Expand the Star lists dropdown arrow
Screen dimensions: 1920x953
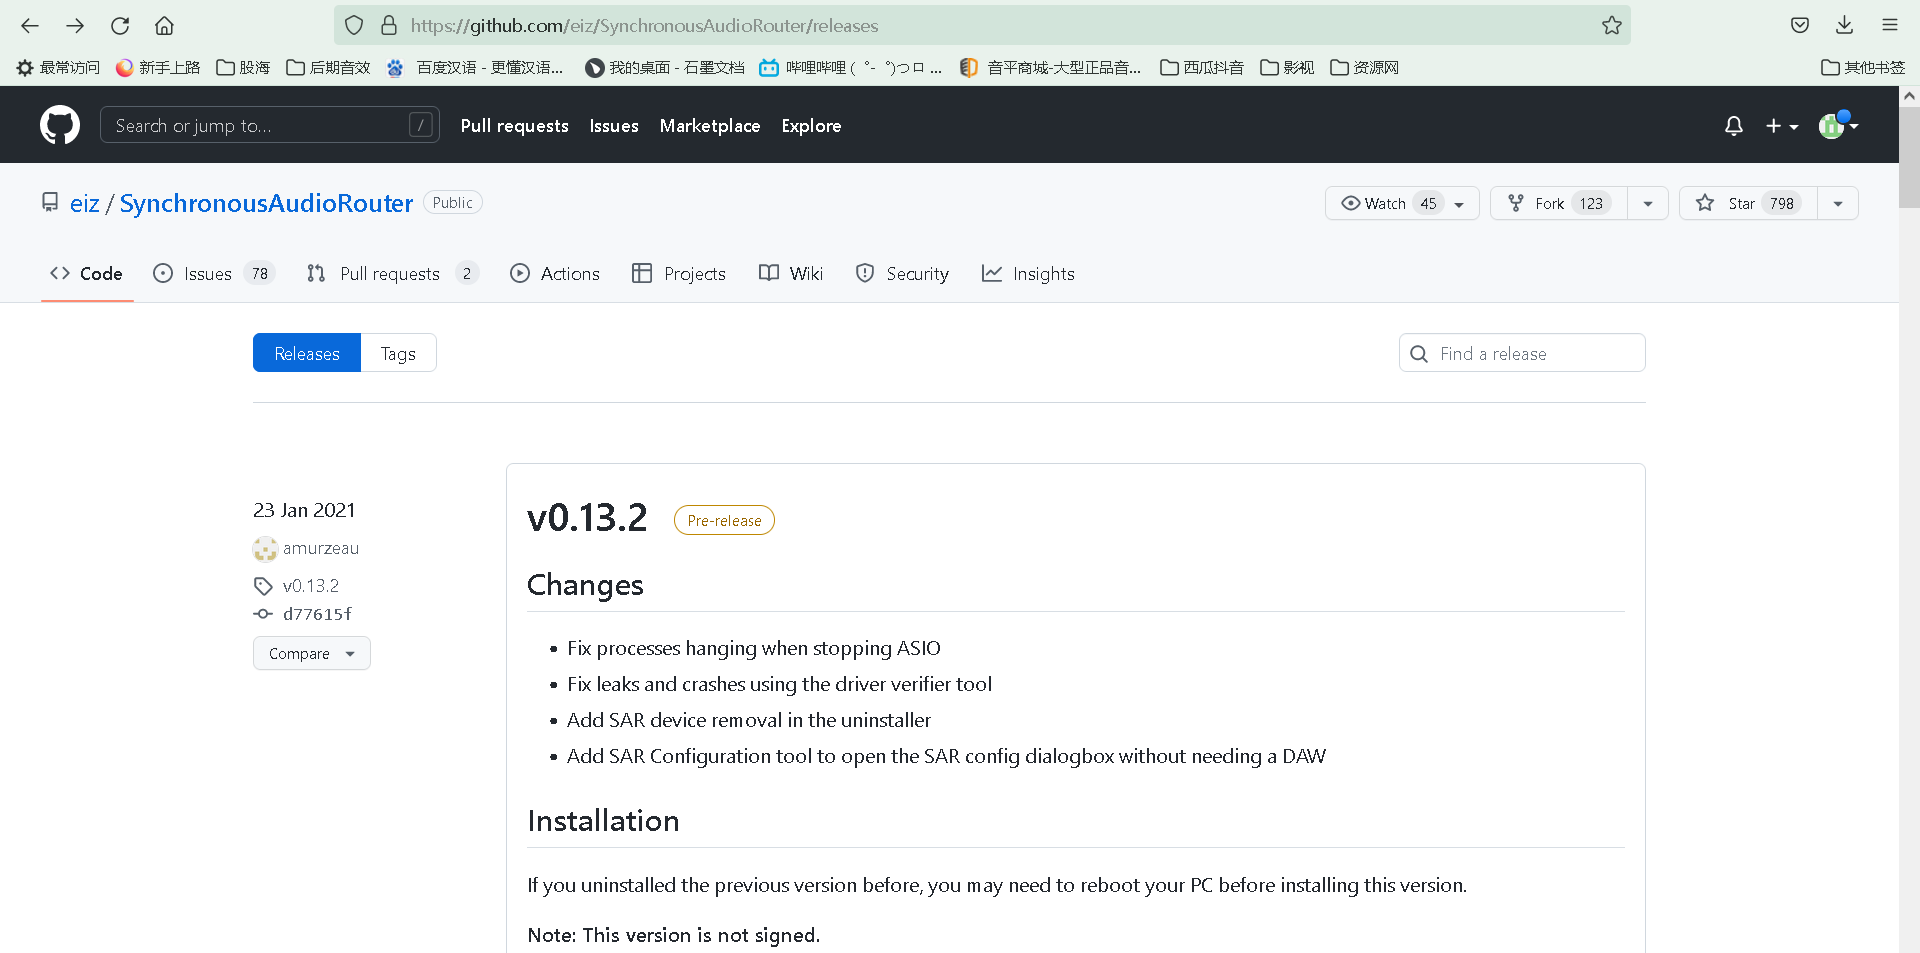tap(1838, 204)
